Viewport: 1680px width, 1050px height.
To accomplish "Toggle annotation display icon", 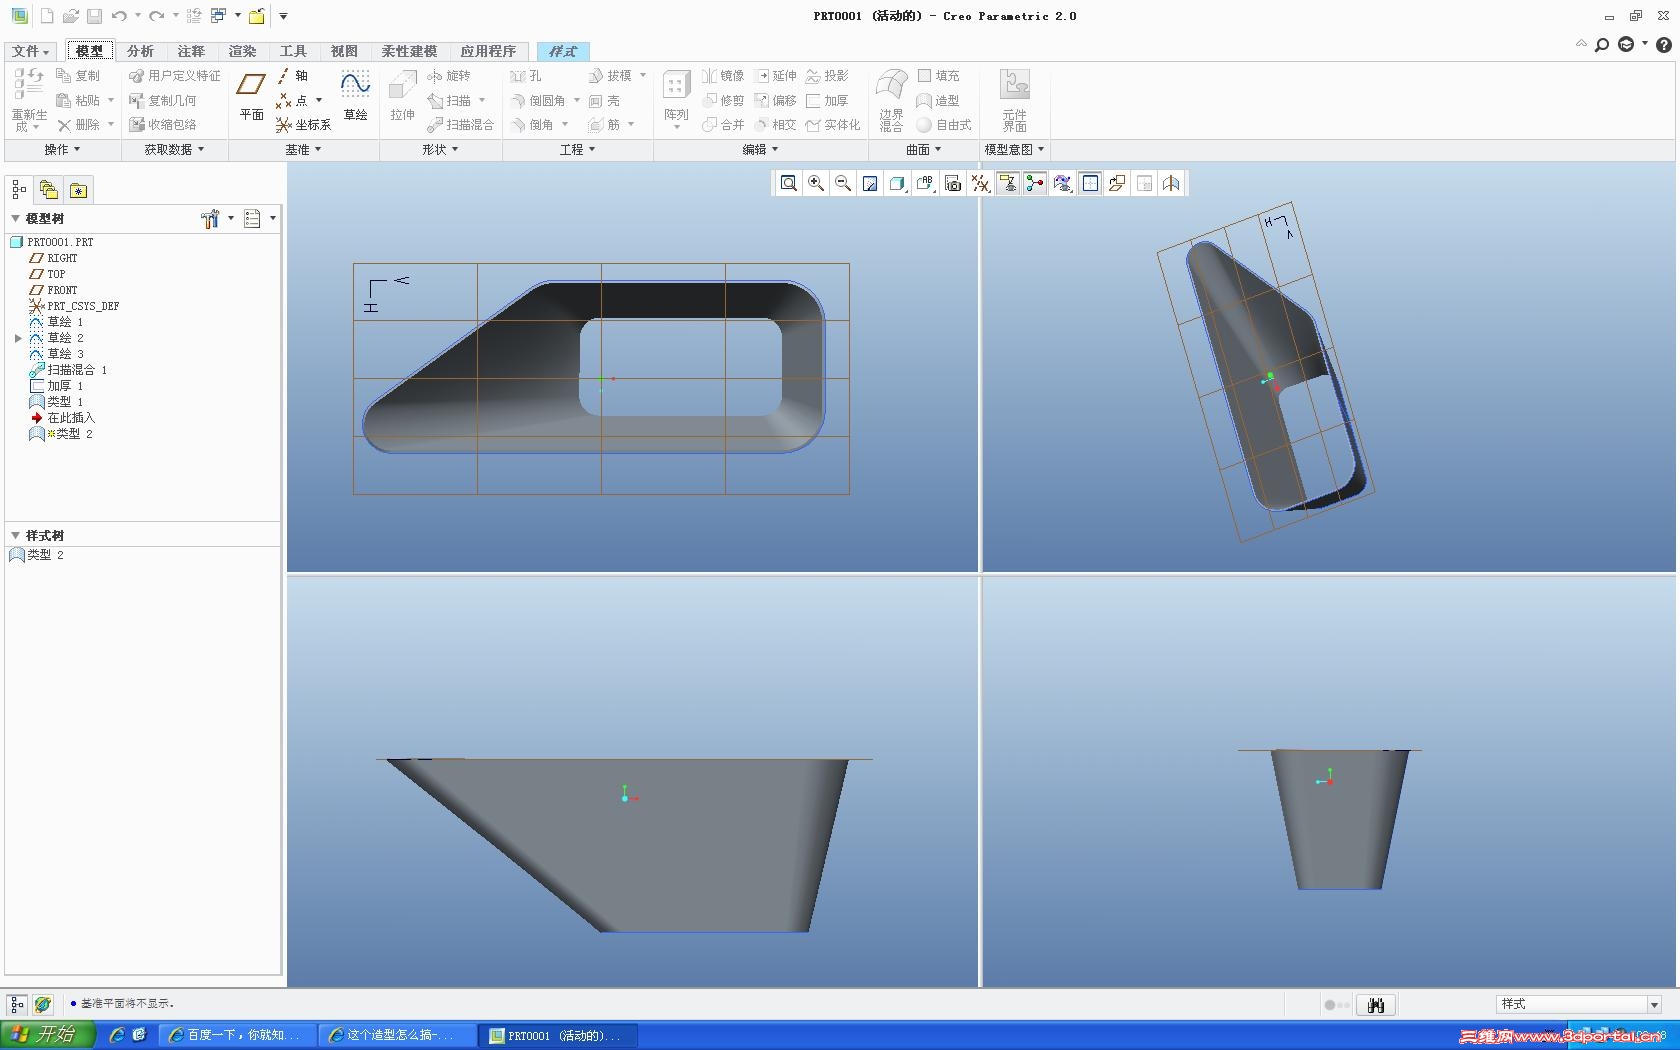I will (1007, 183).
